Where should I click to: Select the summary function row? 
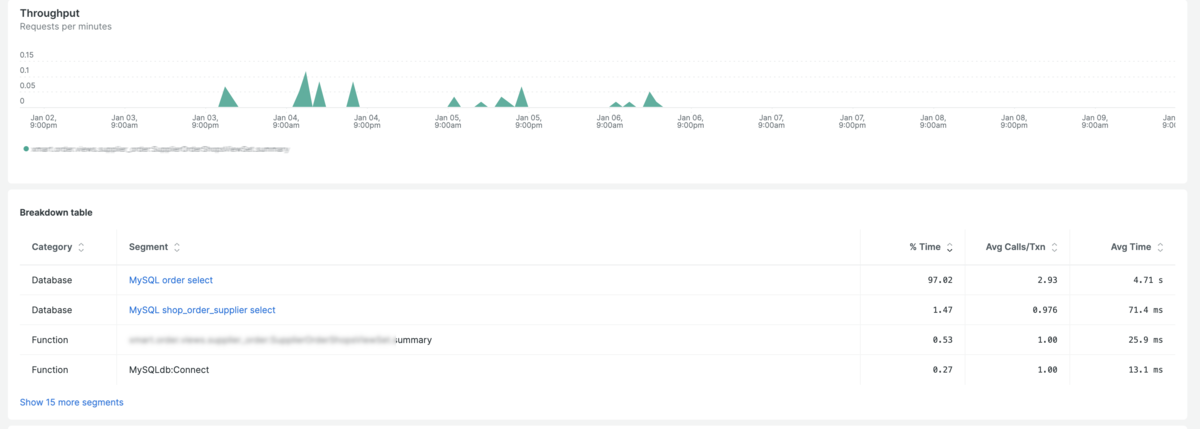600,340
